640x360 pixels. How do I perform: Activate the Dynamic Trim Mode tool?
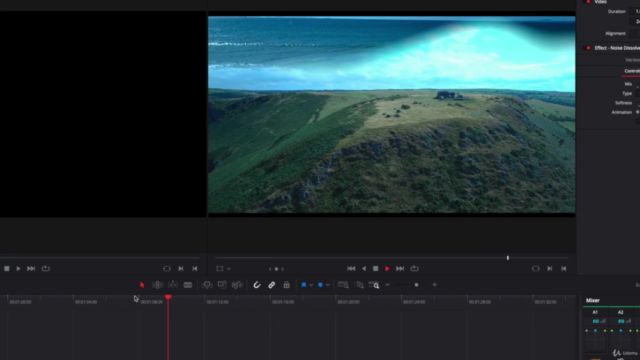pos(173,285)
